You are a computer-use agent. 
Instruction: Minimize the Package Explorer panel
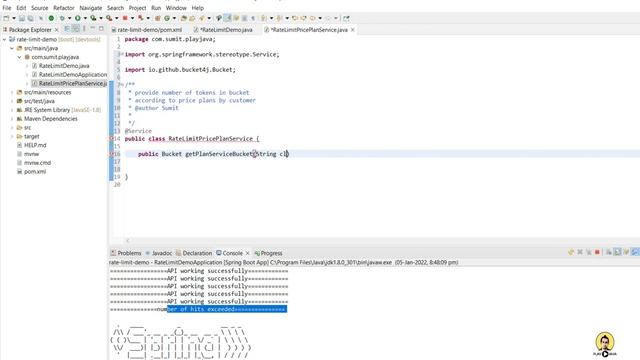(x=93, y=28)
